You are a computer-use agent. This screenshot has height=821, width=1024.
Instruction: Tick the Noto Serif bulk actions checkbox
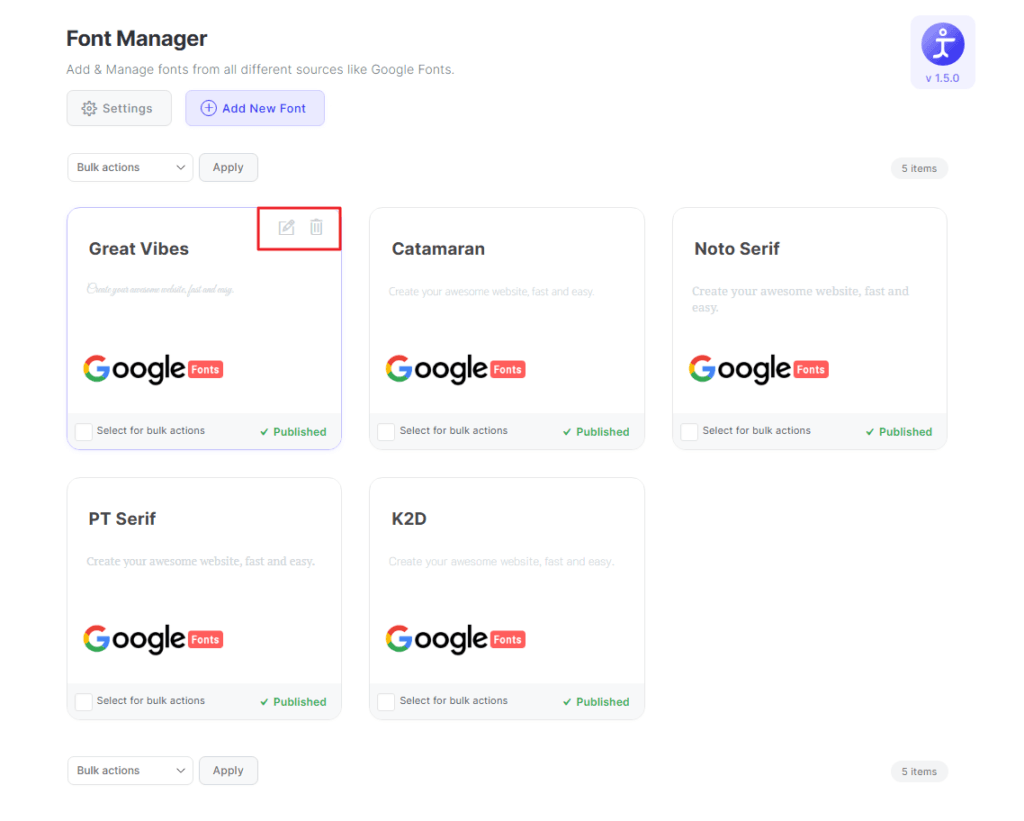coord(689,432)
